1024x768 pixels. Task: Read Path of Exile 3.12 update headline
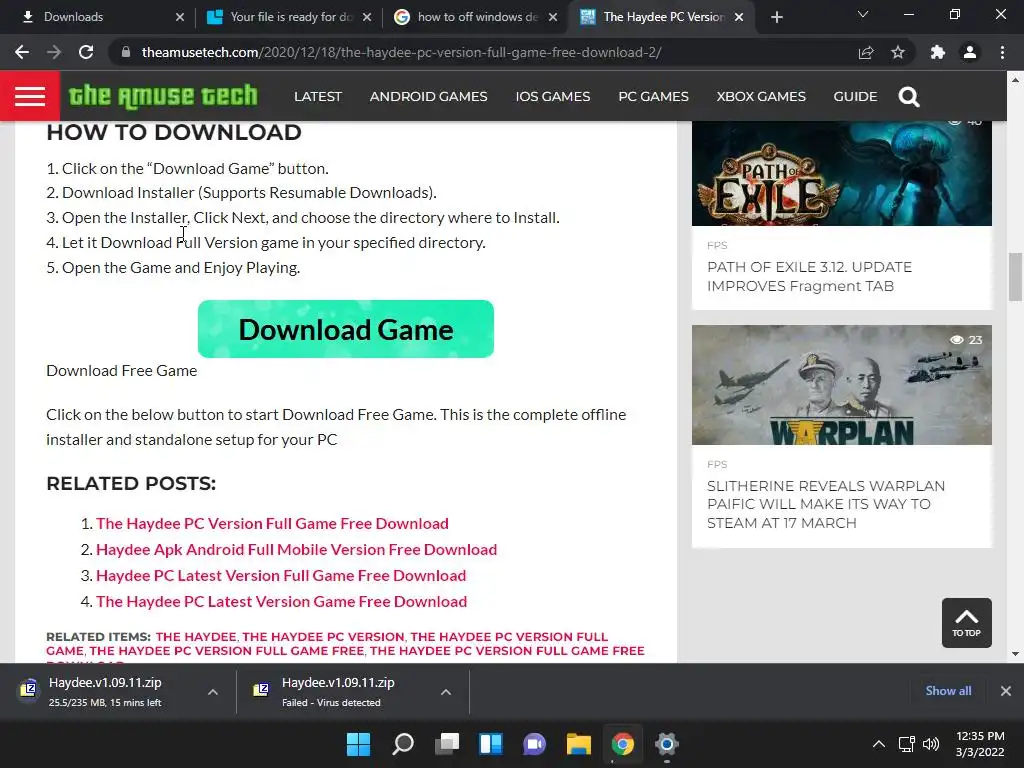pos(810,276)
